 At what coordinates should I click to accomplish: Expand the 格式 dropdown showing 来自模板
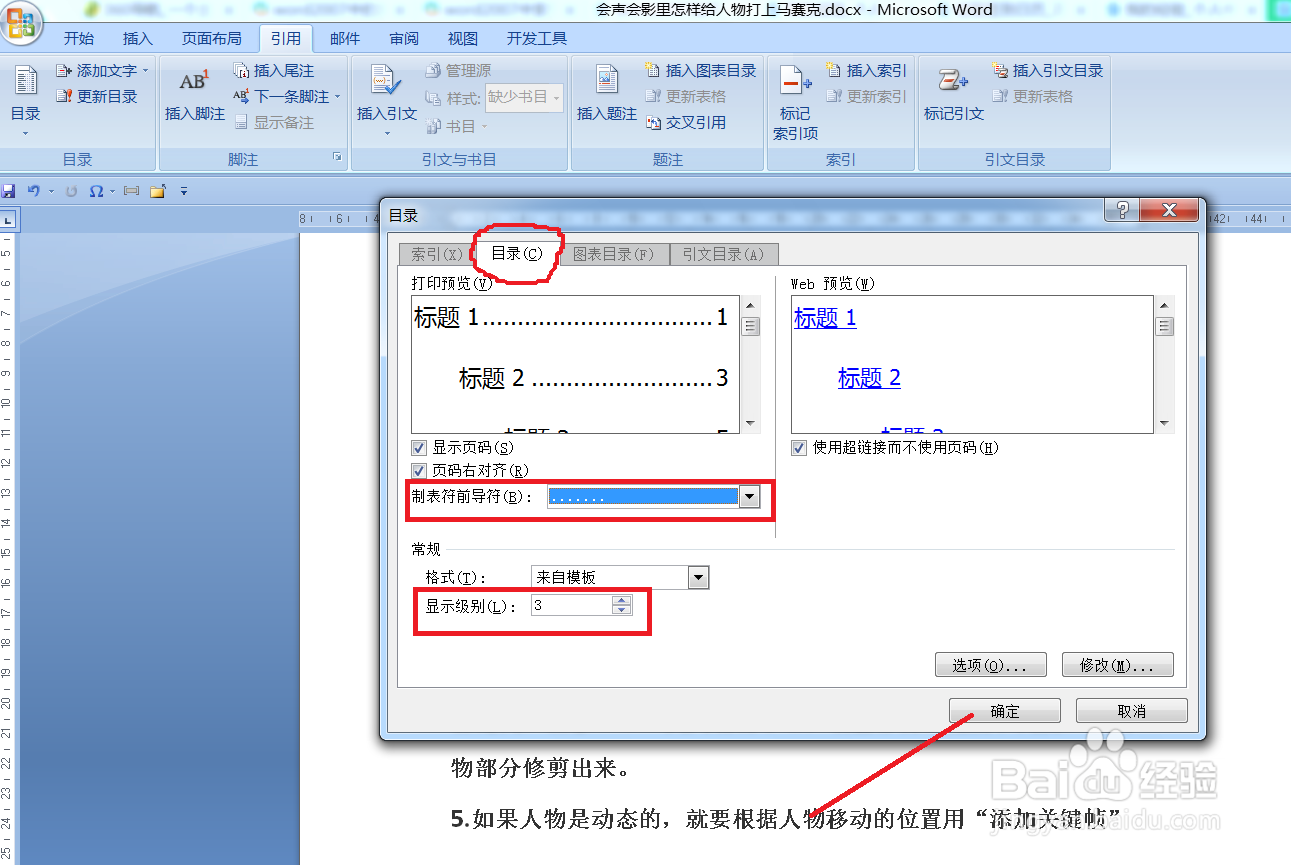698,577
